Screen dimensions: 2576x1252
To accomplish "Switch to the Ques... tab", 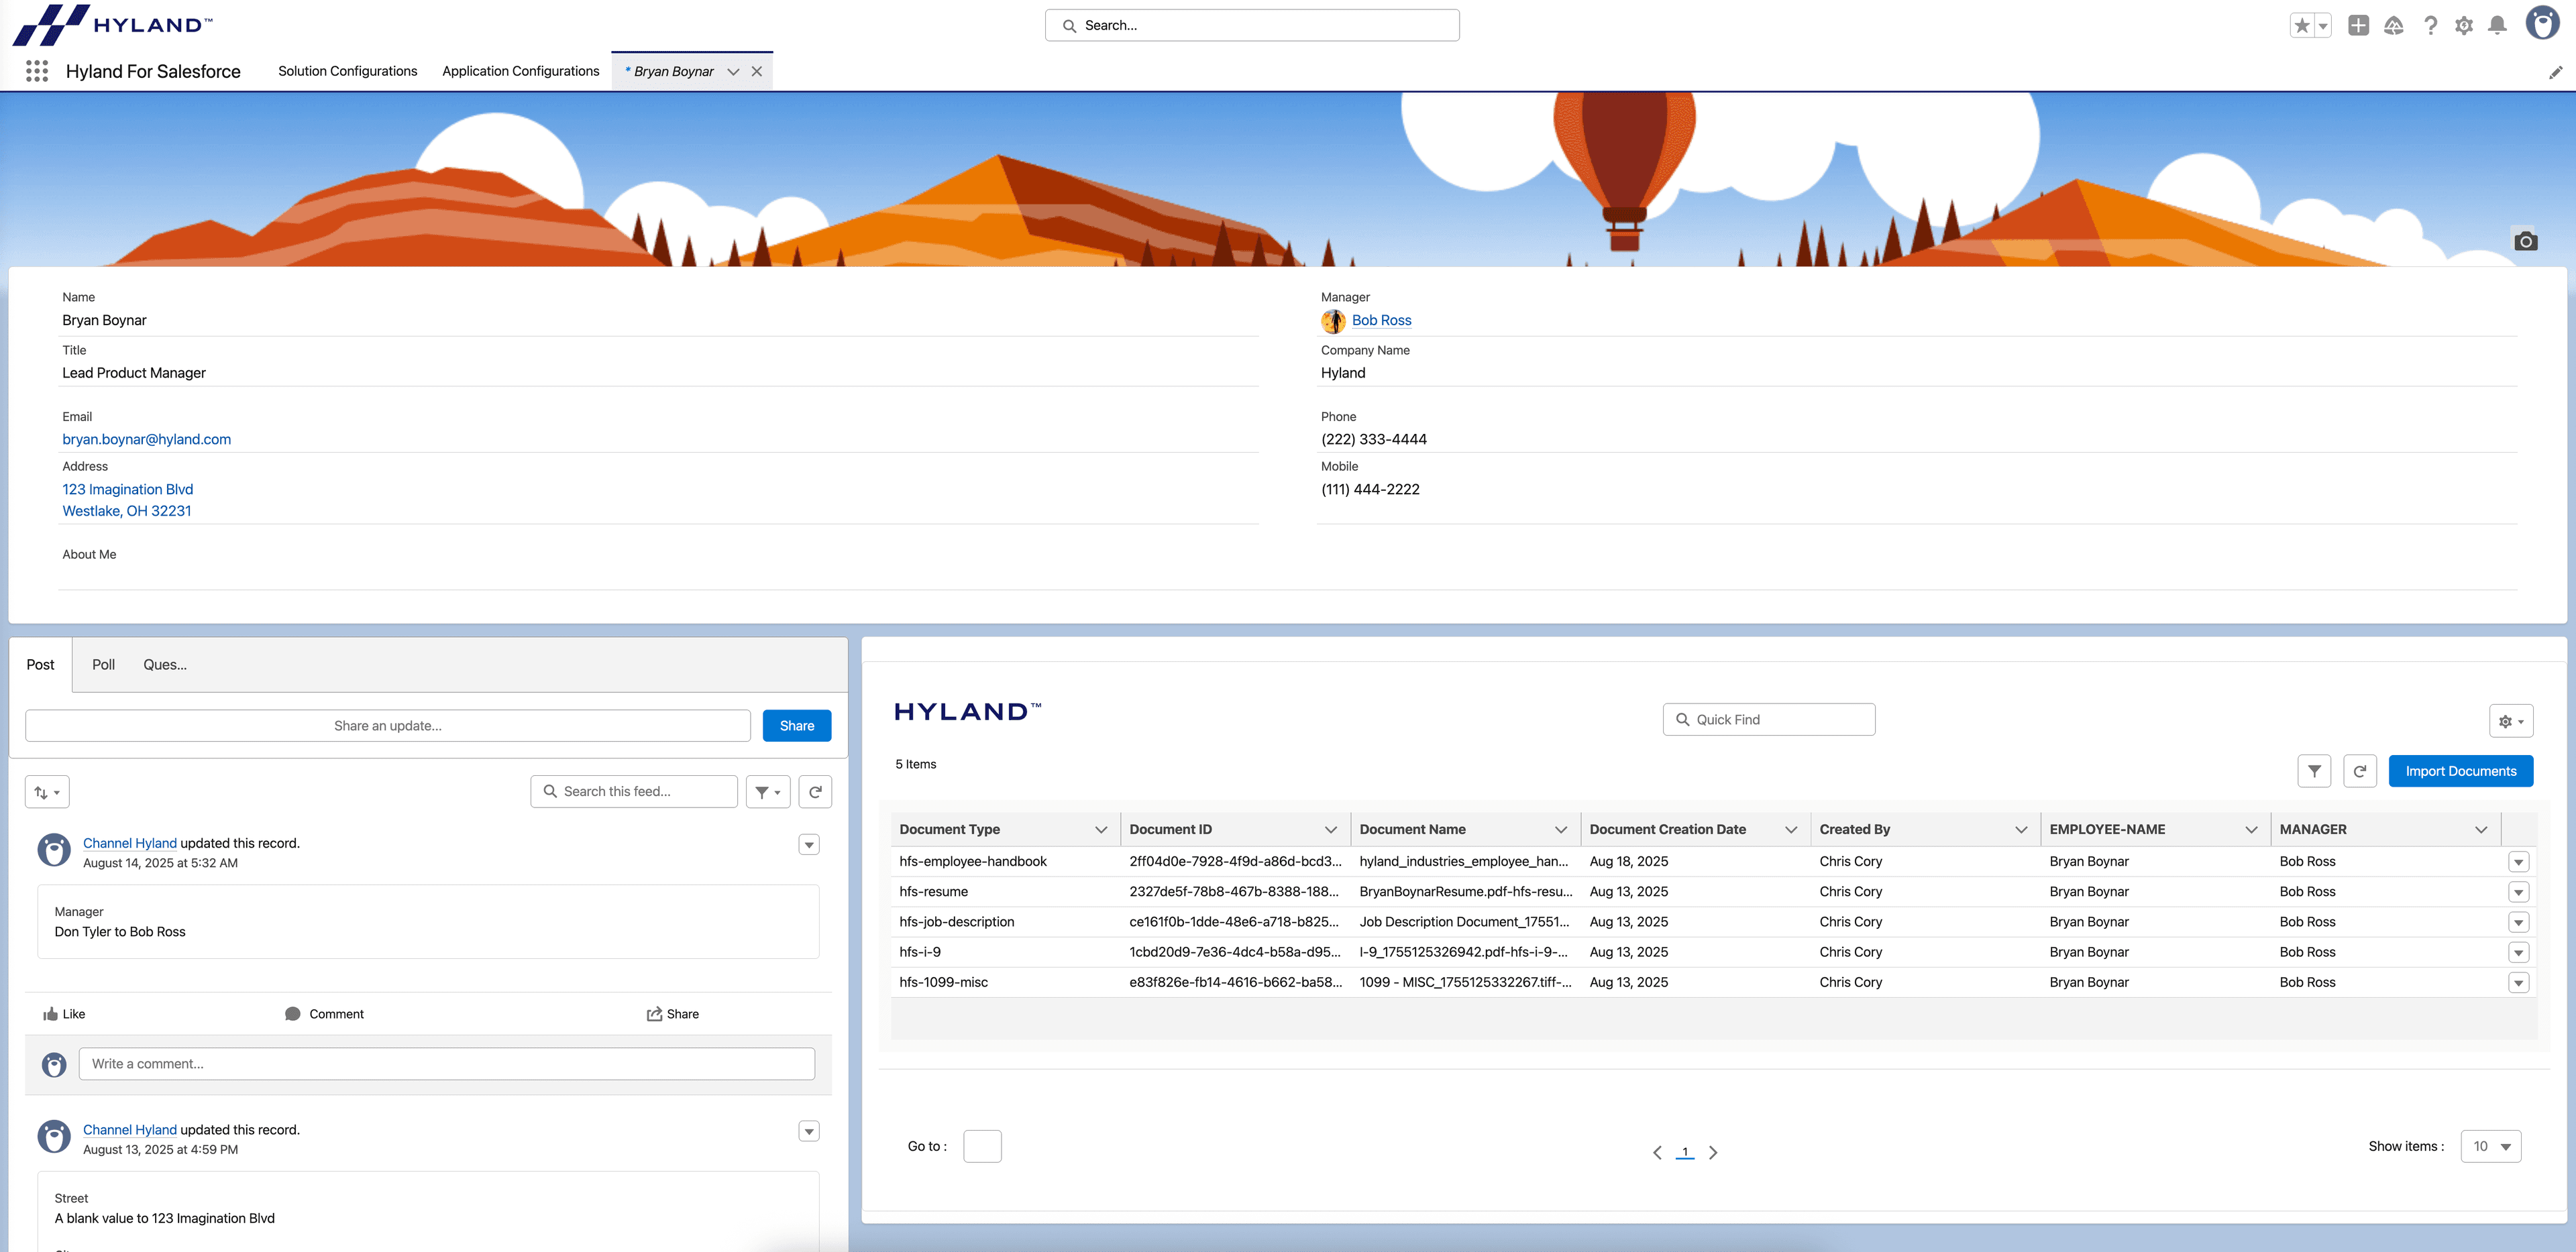I will coord(165,664).
